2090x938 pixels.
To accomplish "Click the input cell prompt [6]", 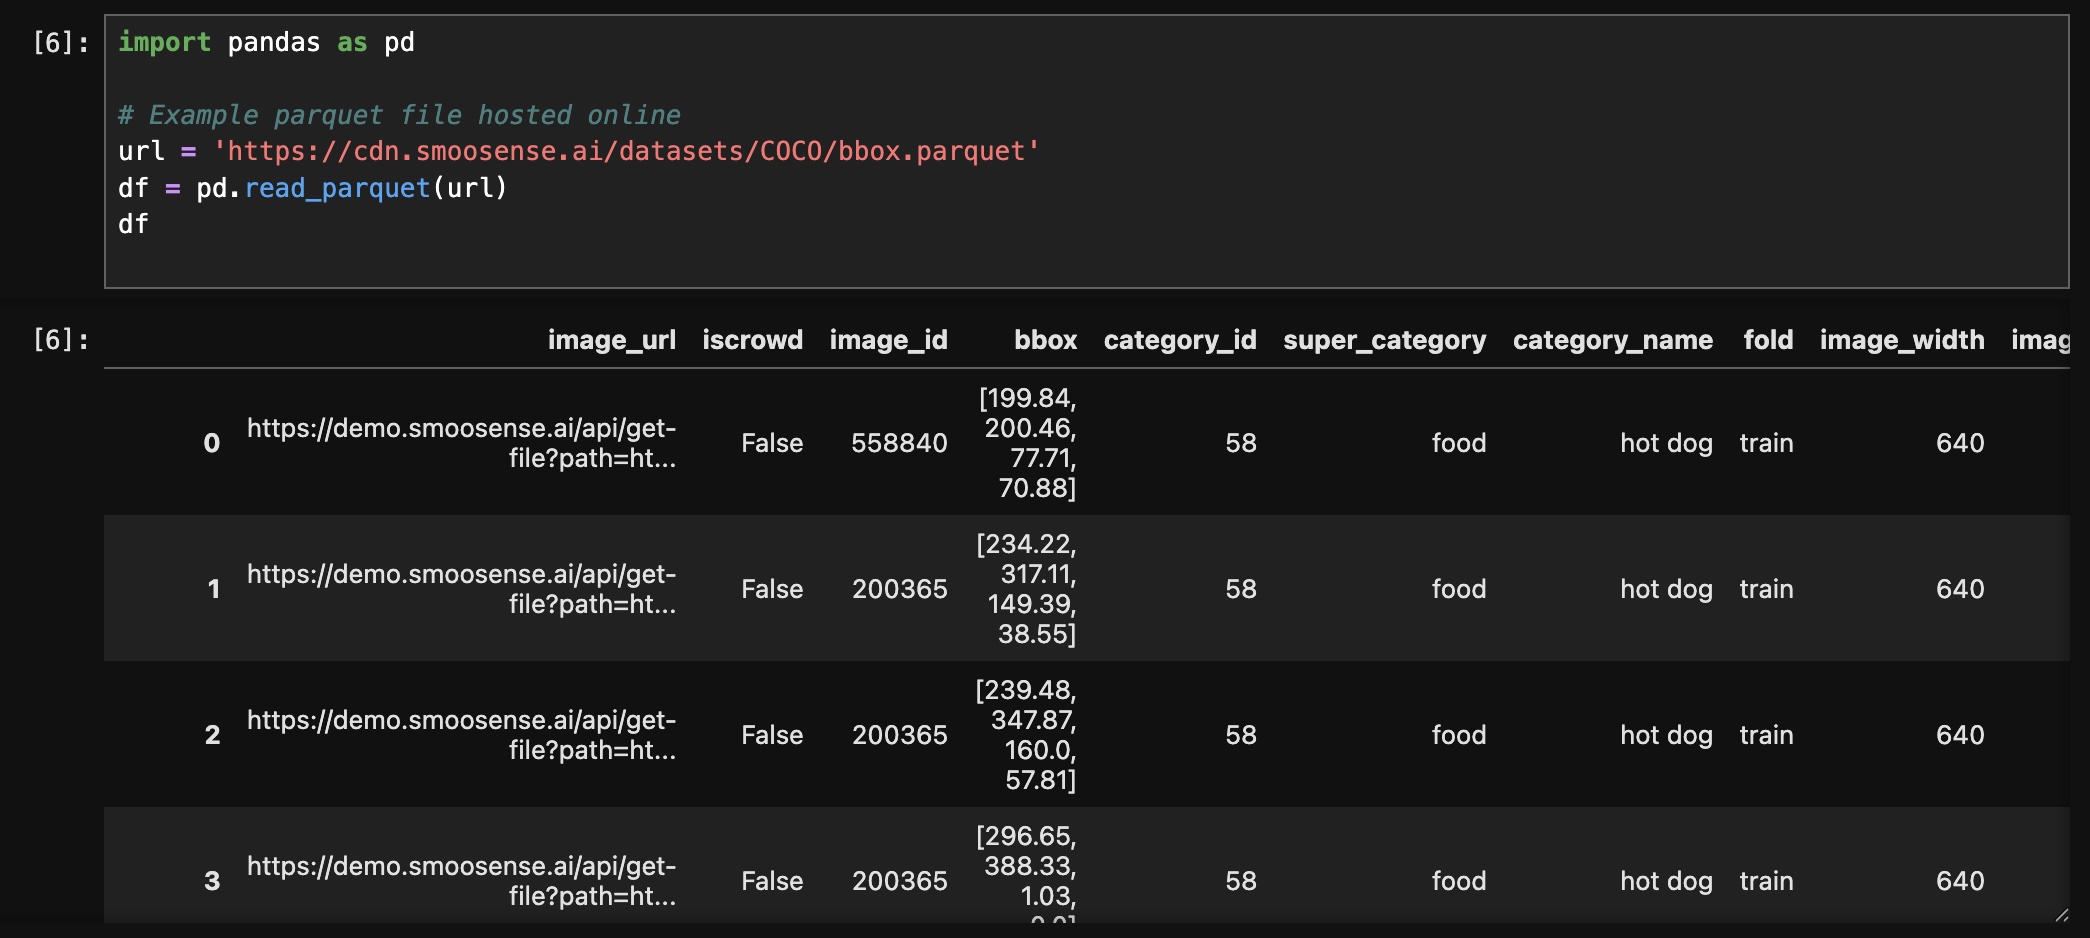I will tap(60, 43).
